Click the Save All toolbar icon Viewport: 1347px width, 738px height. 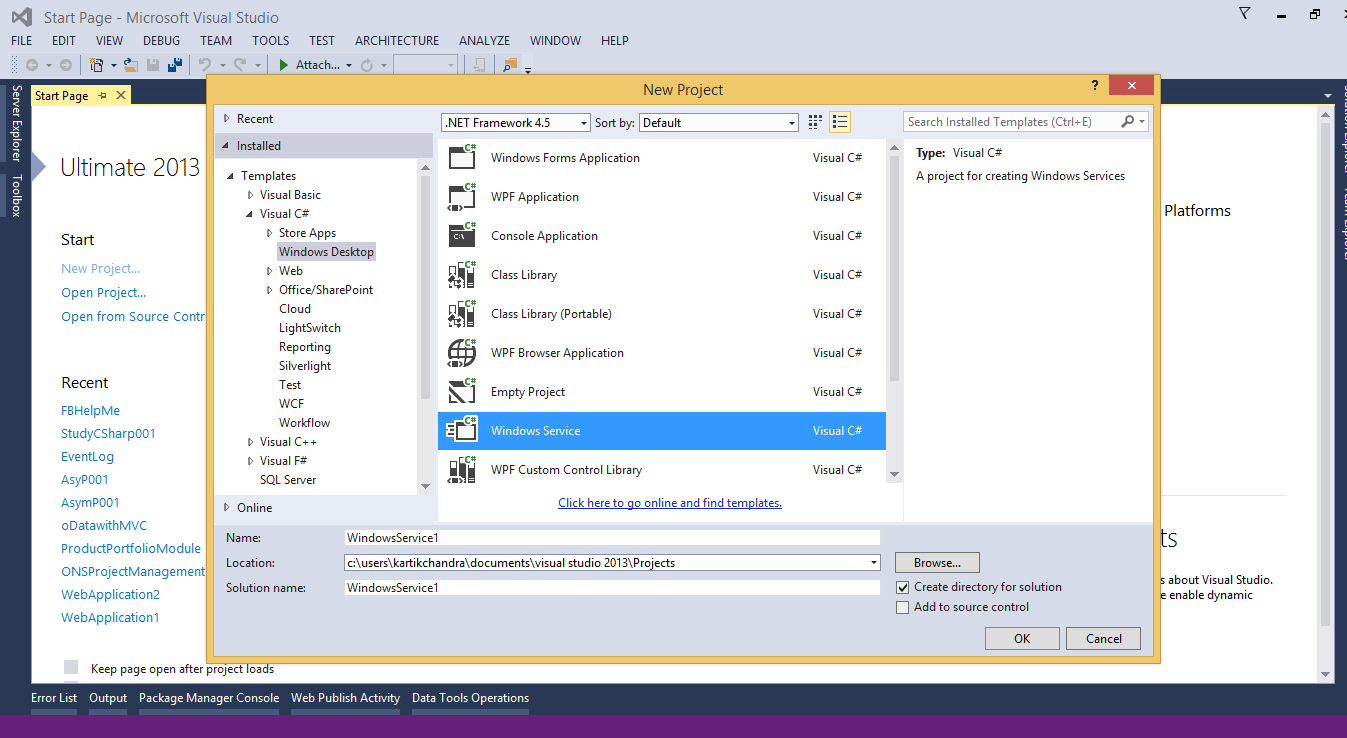coord(175,65)
